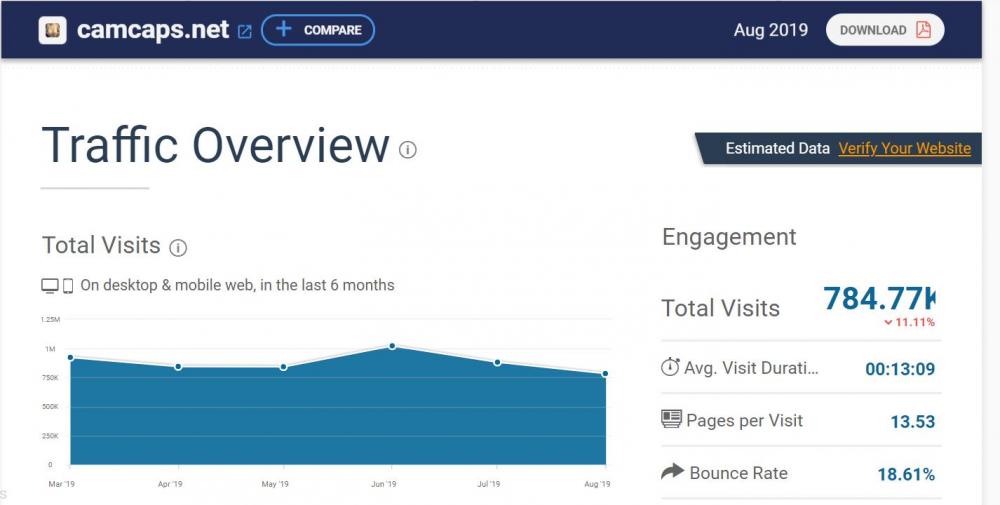The height and width of the screenshot is (505, 1000).
Task: Click the Aug 2019 date label
Action: click(770, 30)
